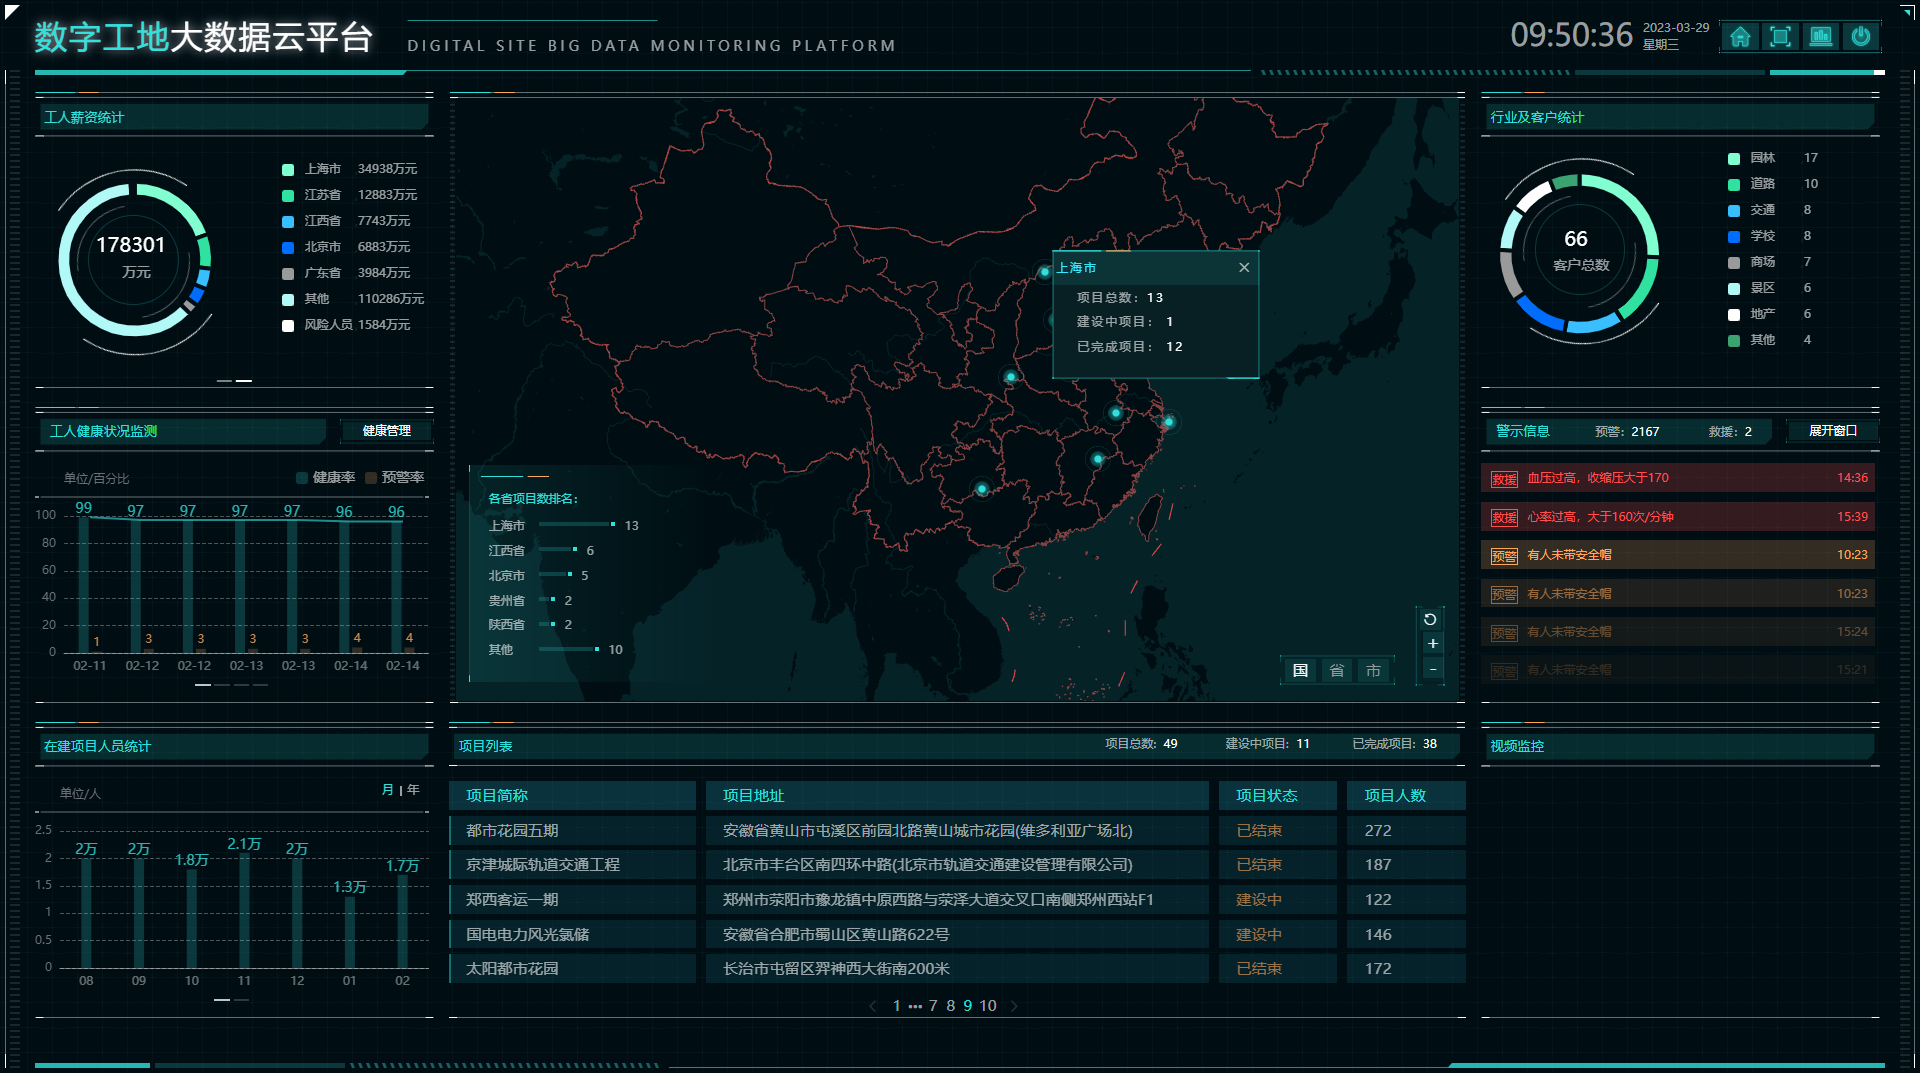This screenshot has width=1920, height=1073.
Task: Toggle 道路 in industry legend
Action: [1773, 184]
